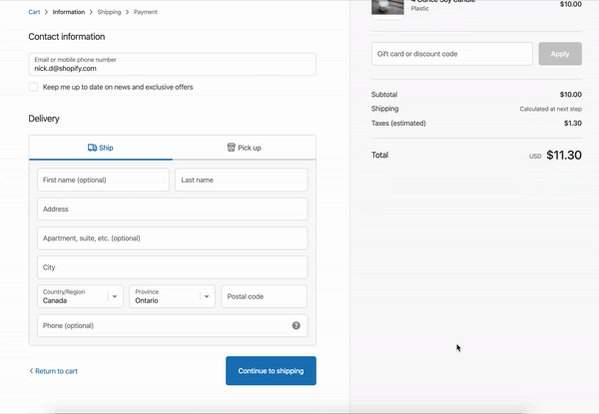The image size is (599, 414).
Task: Click the $11.30 total amount
Action: (564, 155)
